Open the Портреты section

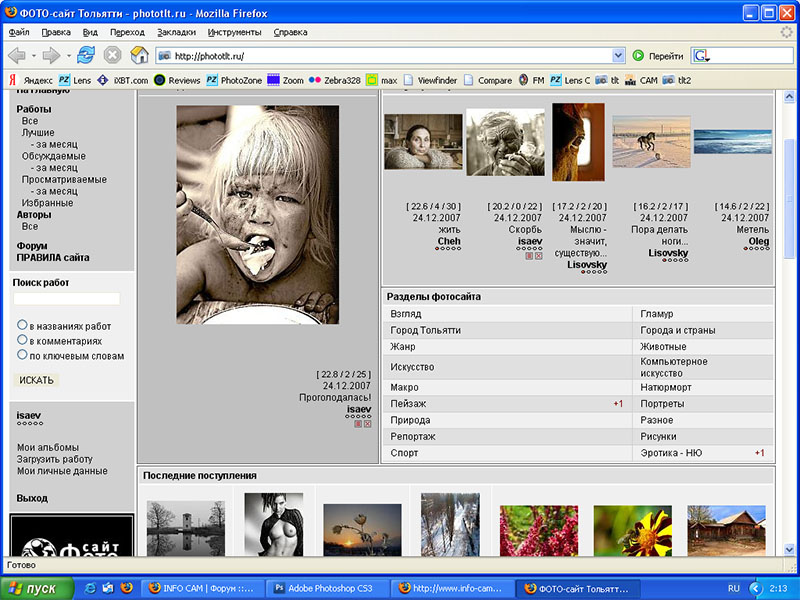[662, 404]
